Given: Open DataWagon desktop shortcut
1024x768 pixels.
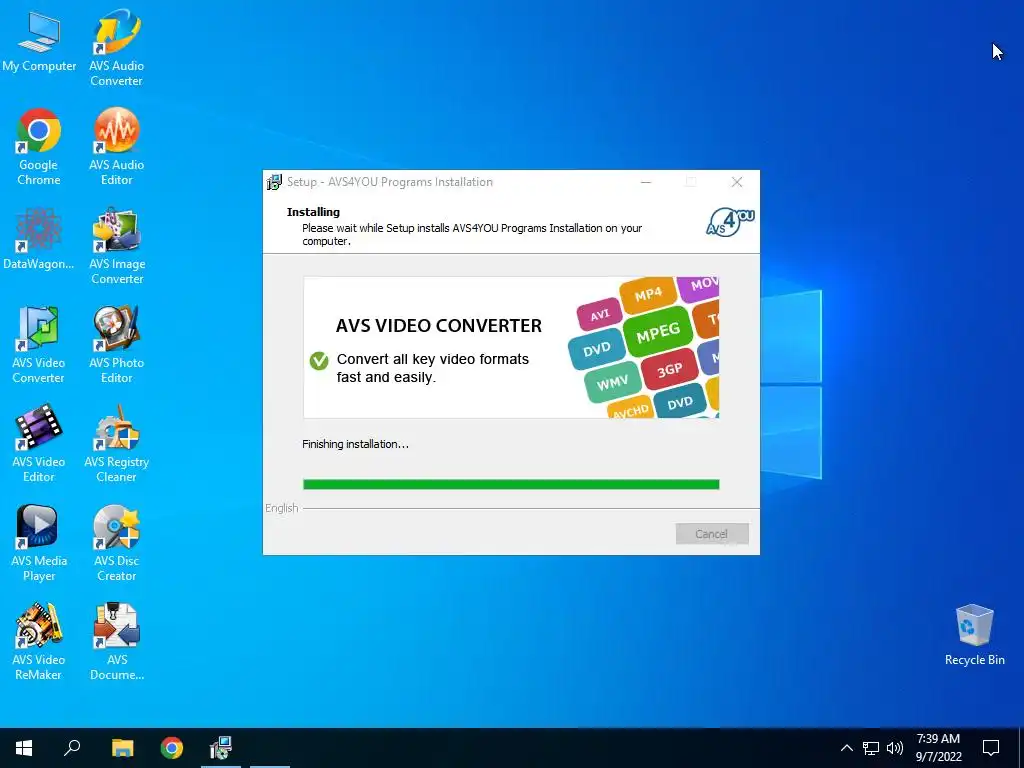Looking at the screenshot, I should [x=39, y=239].
